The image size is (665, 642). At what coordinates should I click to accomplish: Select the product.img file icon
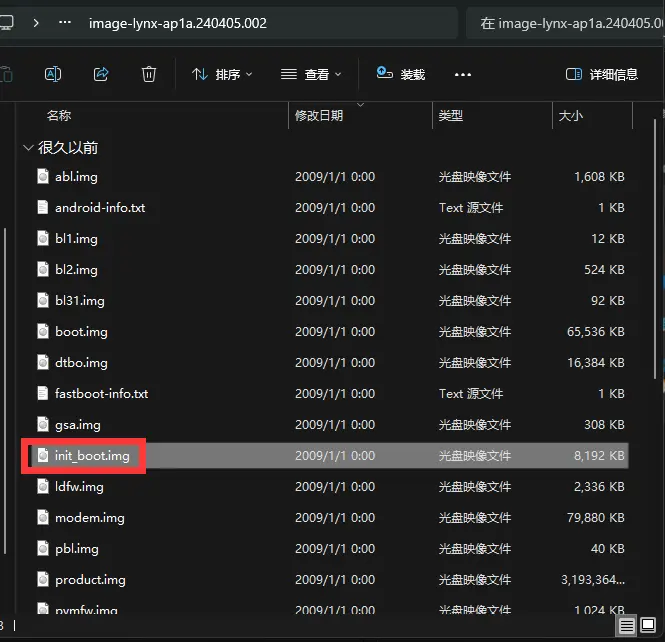43,579
